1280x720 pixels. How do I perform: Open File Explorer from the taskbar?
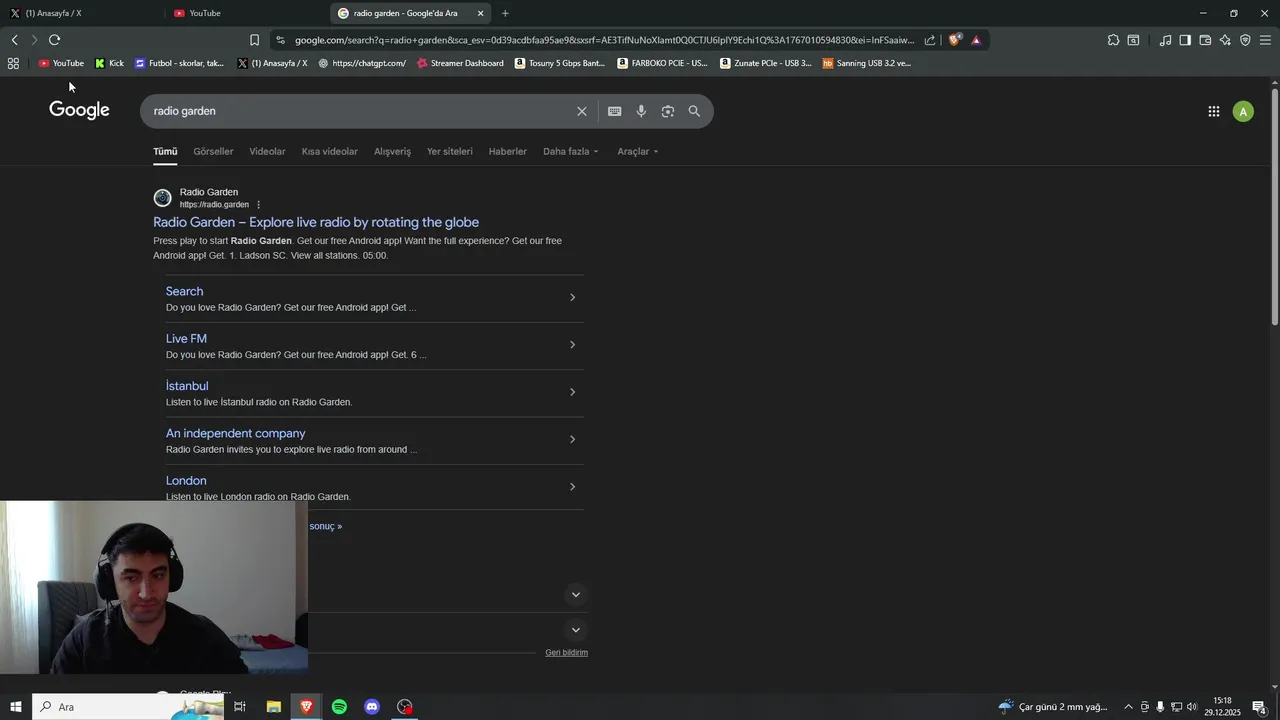tap(273, 707)
